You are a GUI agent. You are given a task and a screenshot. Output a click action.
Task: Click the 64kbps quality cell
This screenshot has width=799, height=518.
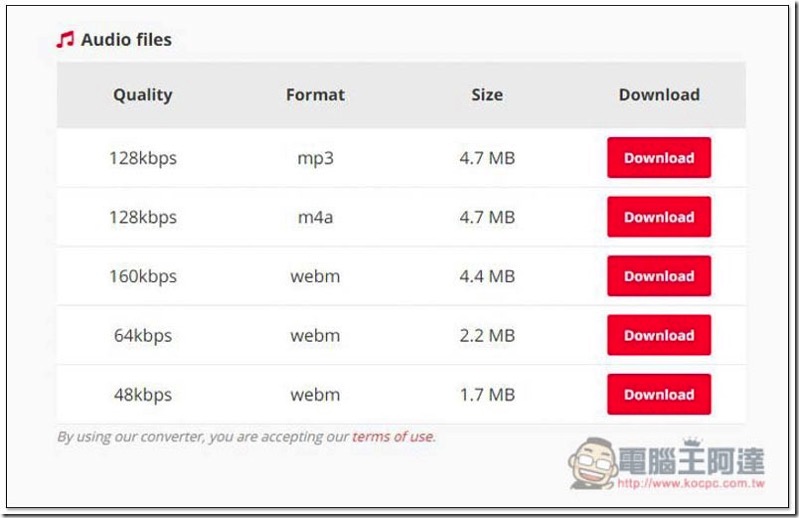tap(143, 335)
